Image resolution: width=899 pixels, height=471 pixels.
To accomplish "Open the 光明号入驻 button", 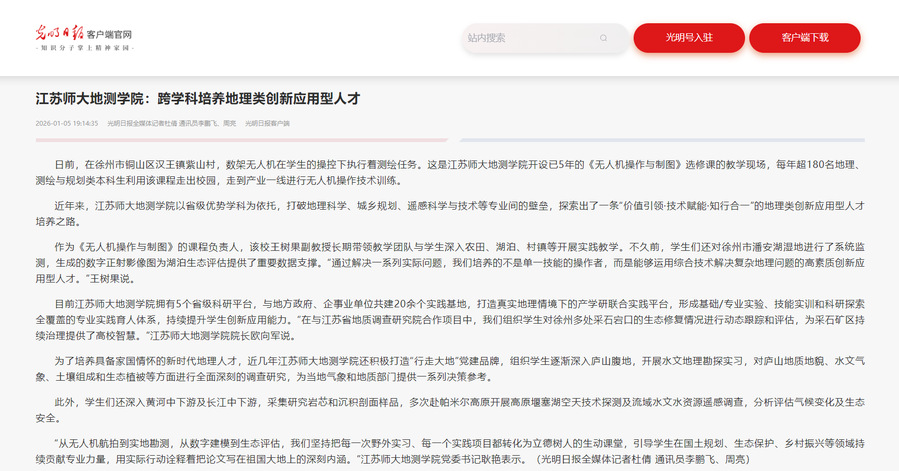I will coord(688,38).
